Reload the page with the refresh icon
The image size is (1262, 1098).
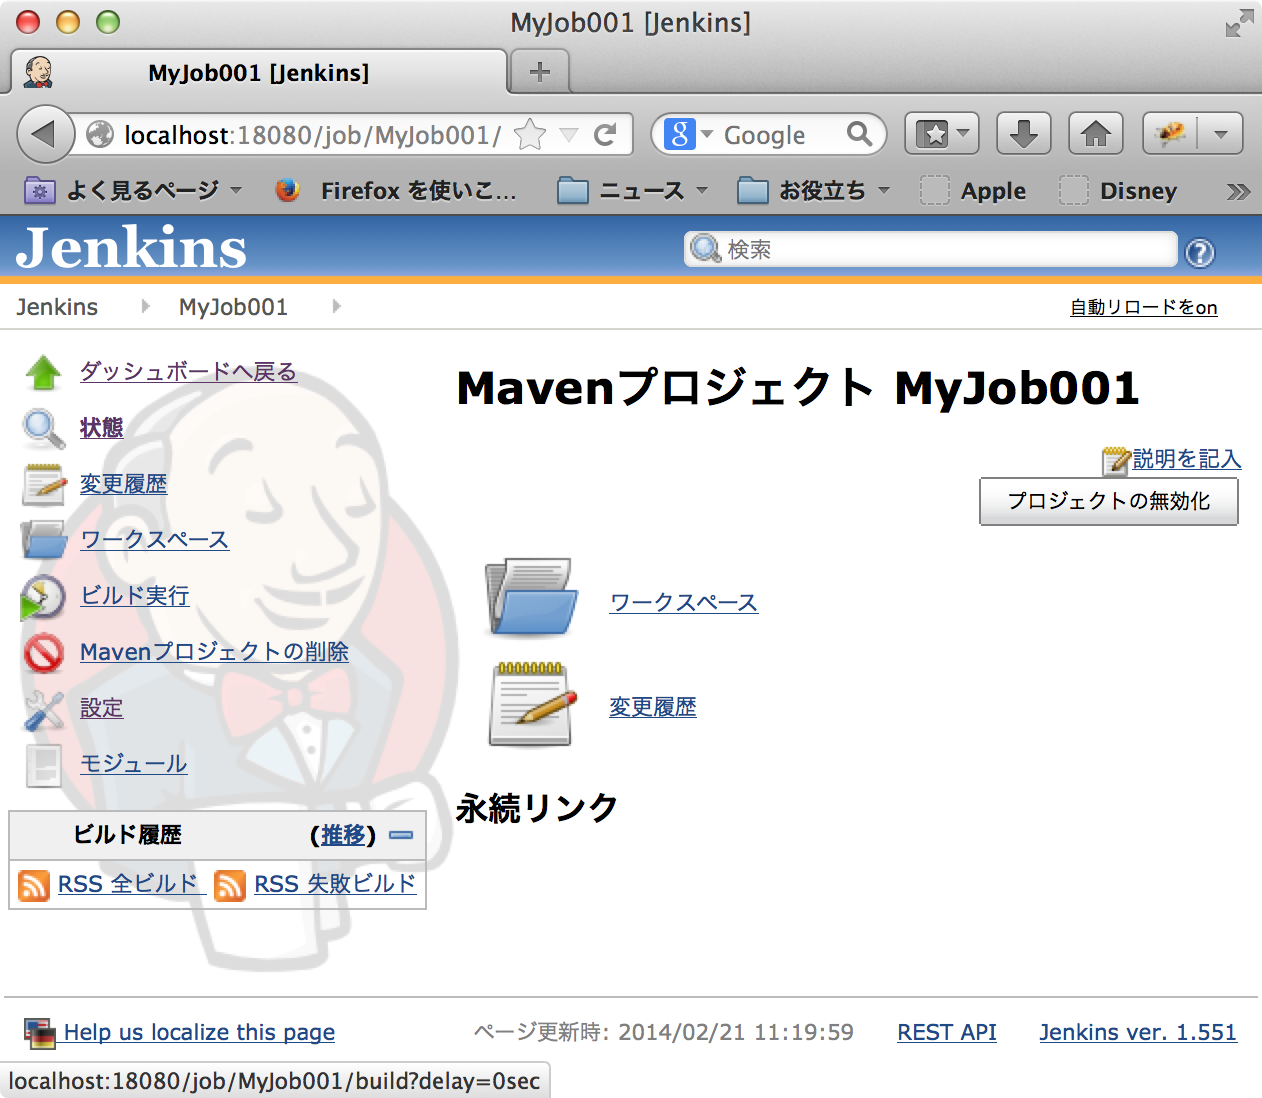click(605, 135)
